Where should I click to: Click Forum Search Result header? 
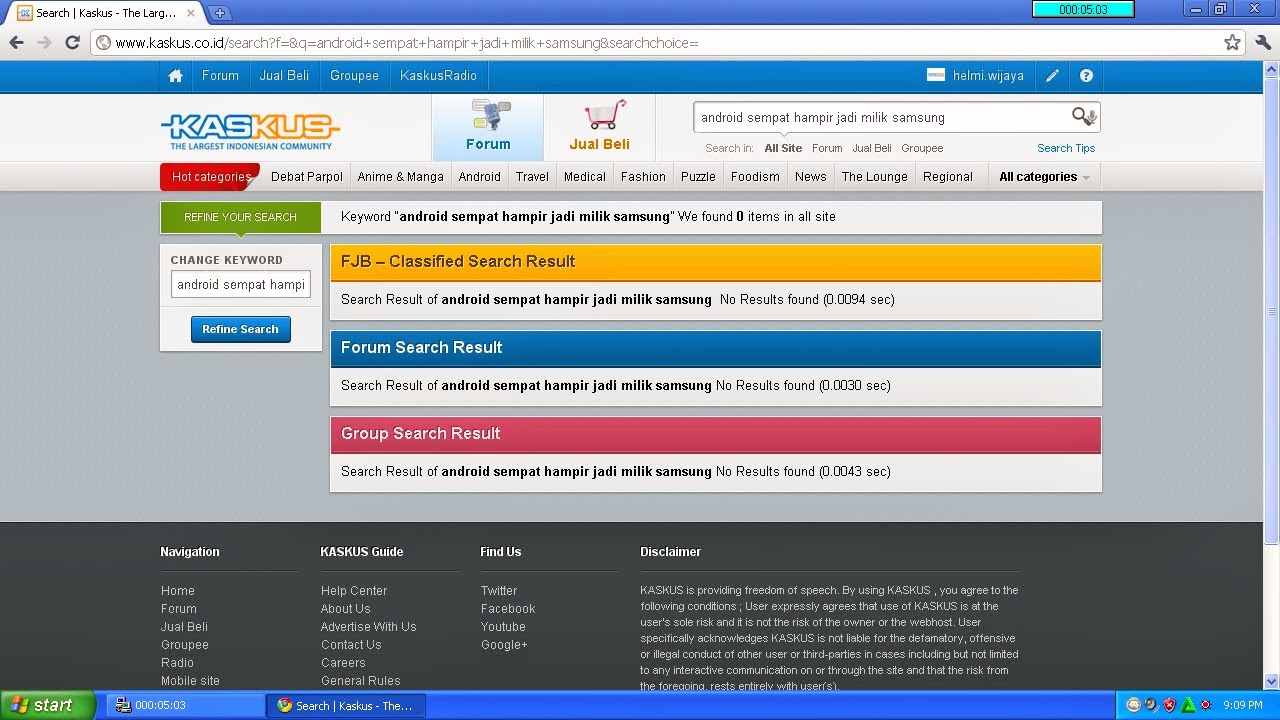tap(715, 348)
